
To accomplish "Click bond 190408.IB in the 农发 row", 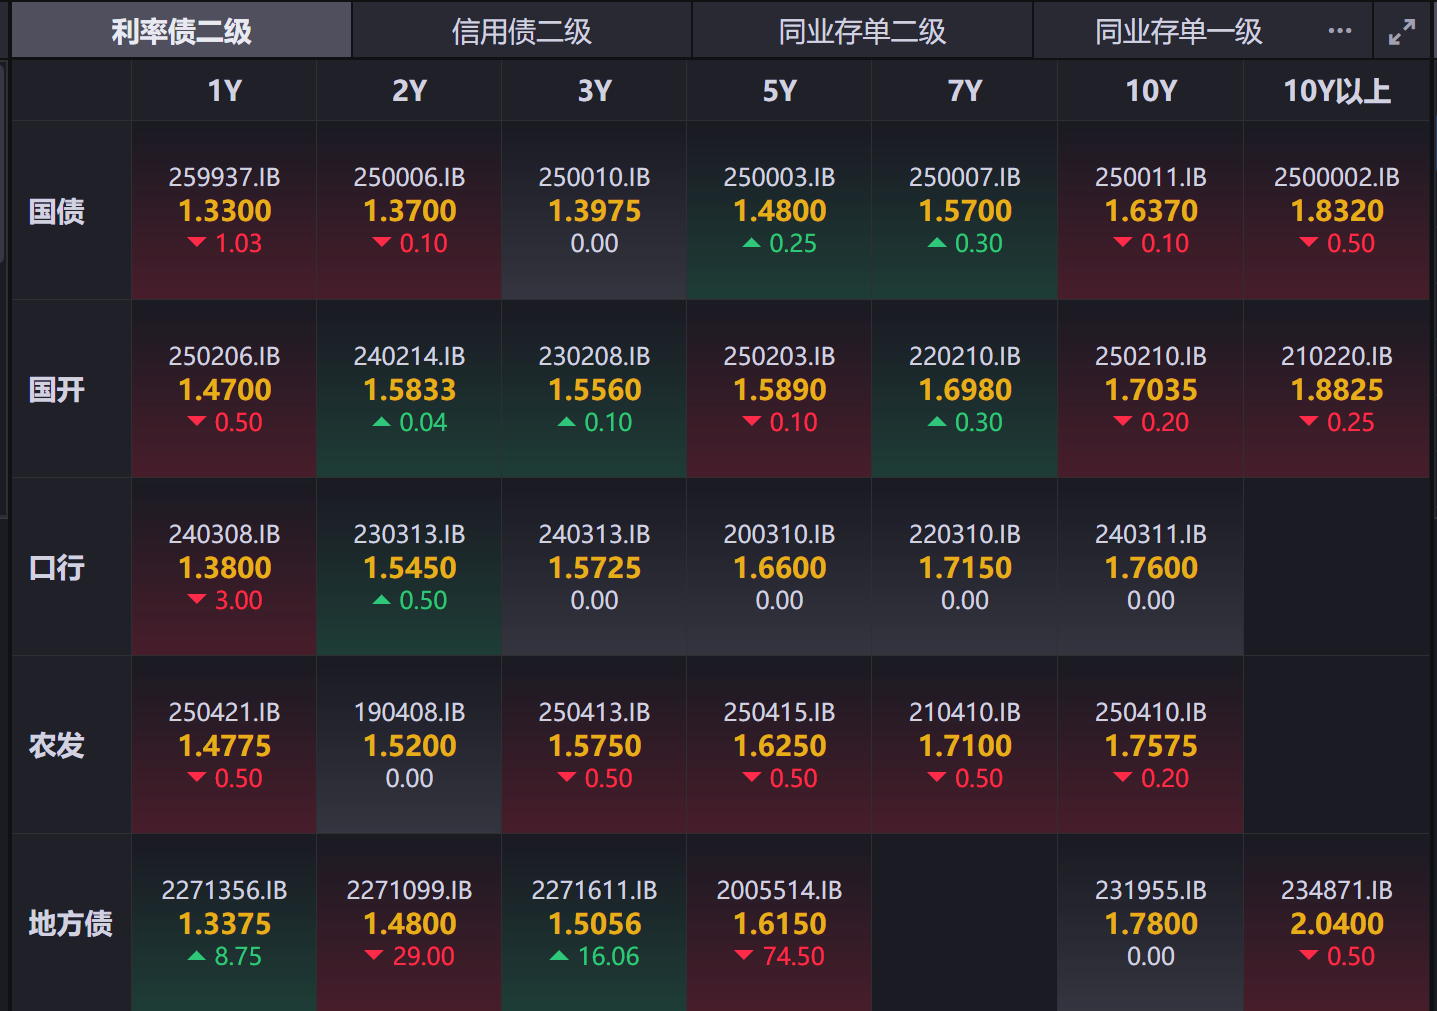I will [x=408, y=745].
